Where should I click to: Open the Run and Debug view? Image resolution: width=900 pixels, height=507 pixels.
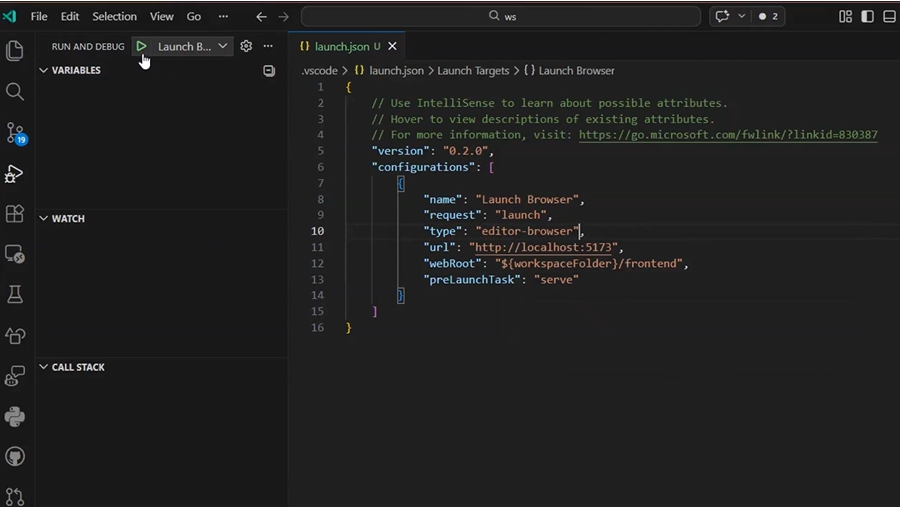14,173
